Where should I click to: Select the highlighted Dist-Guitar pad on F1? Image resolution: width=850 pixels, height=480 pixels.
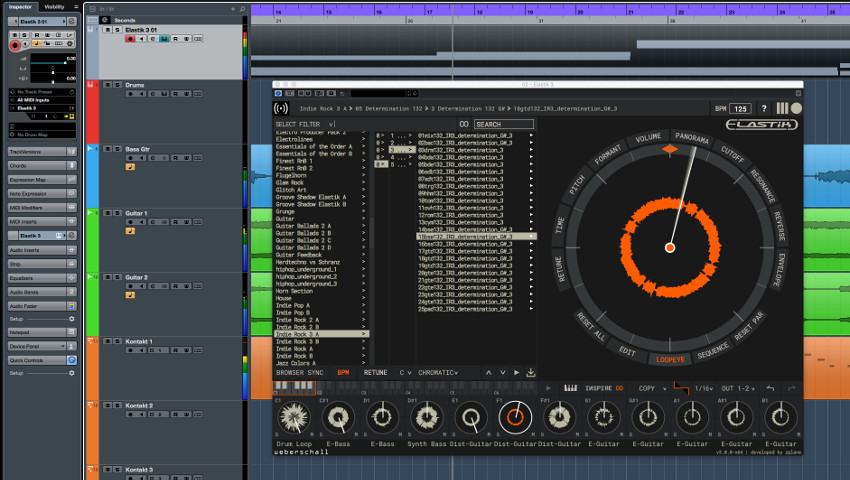[515, 417]
